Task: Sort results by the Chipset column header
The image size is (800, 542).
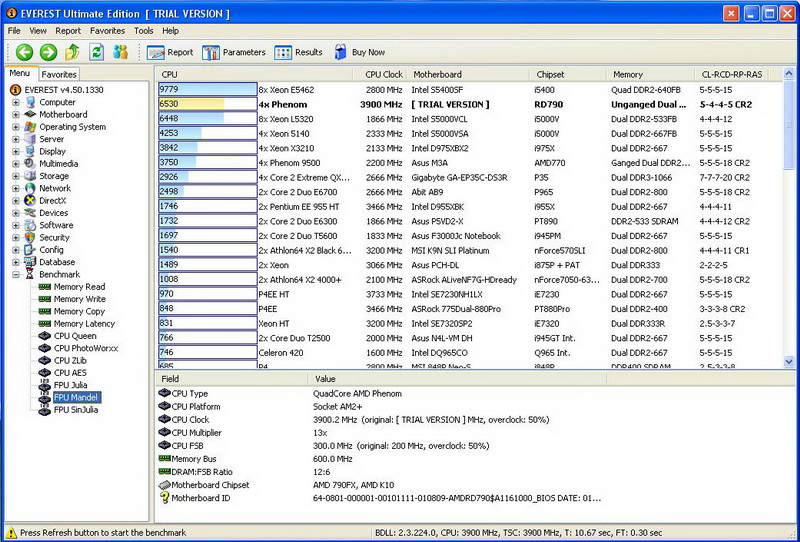Action: coord(568,74)
